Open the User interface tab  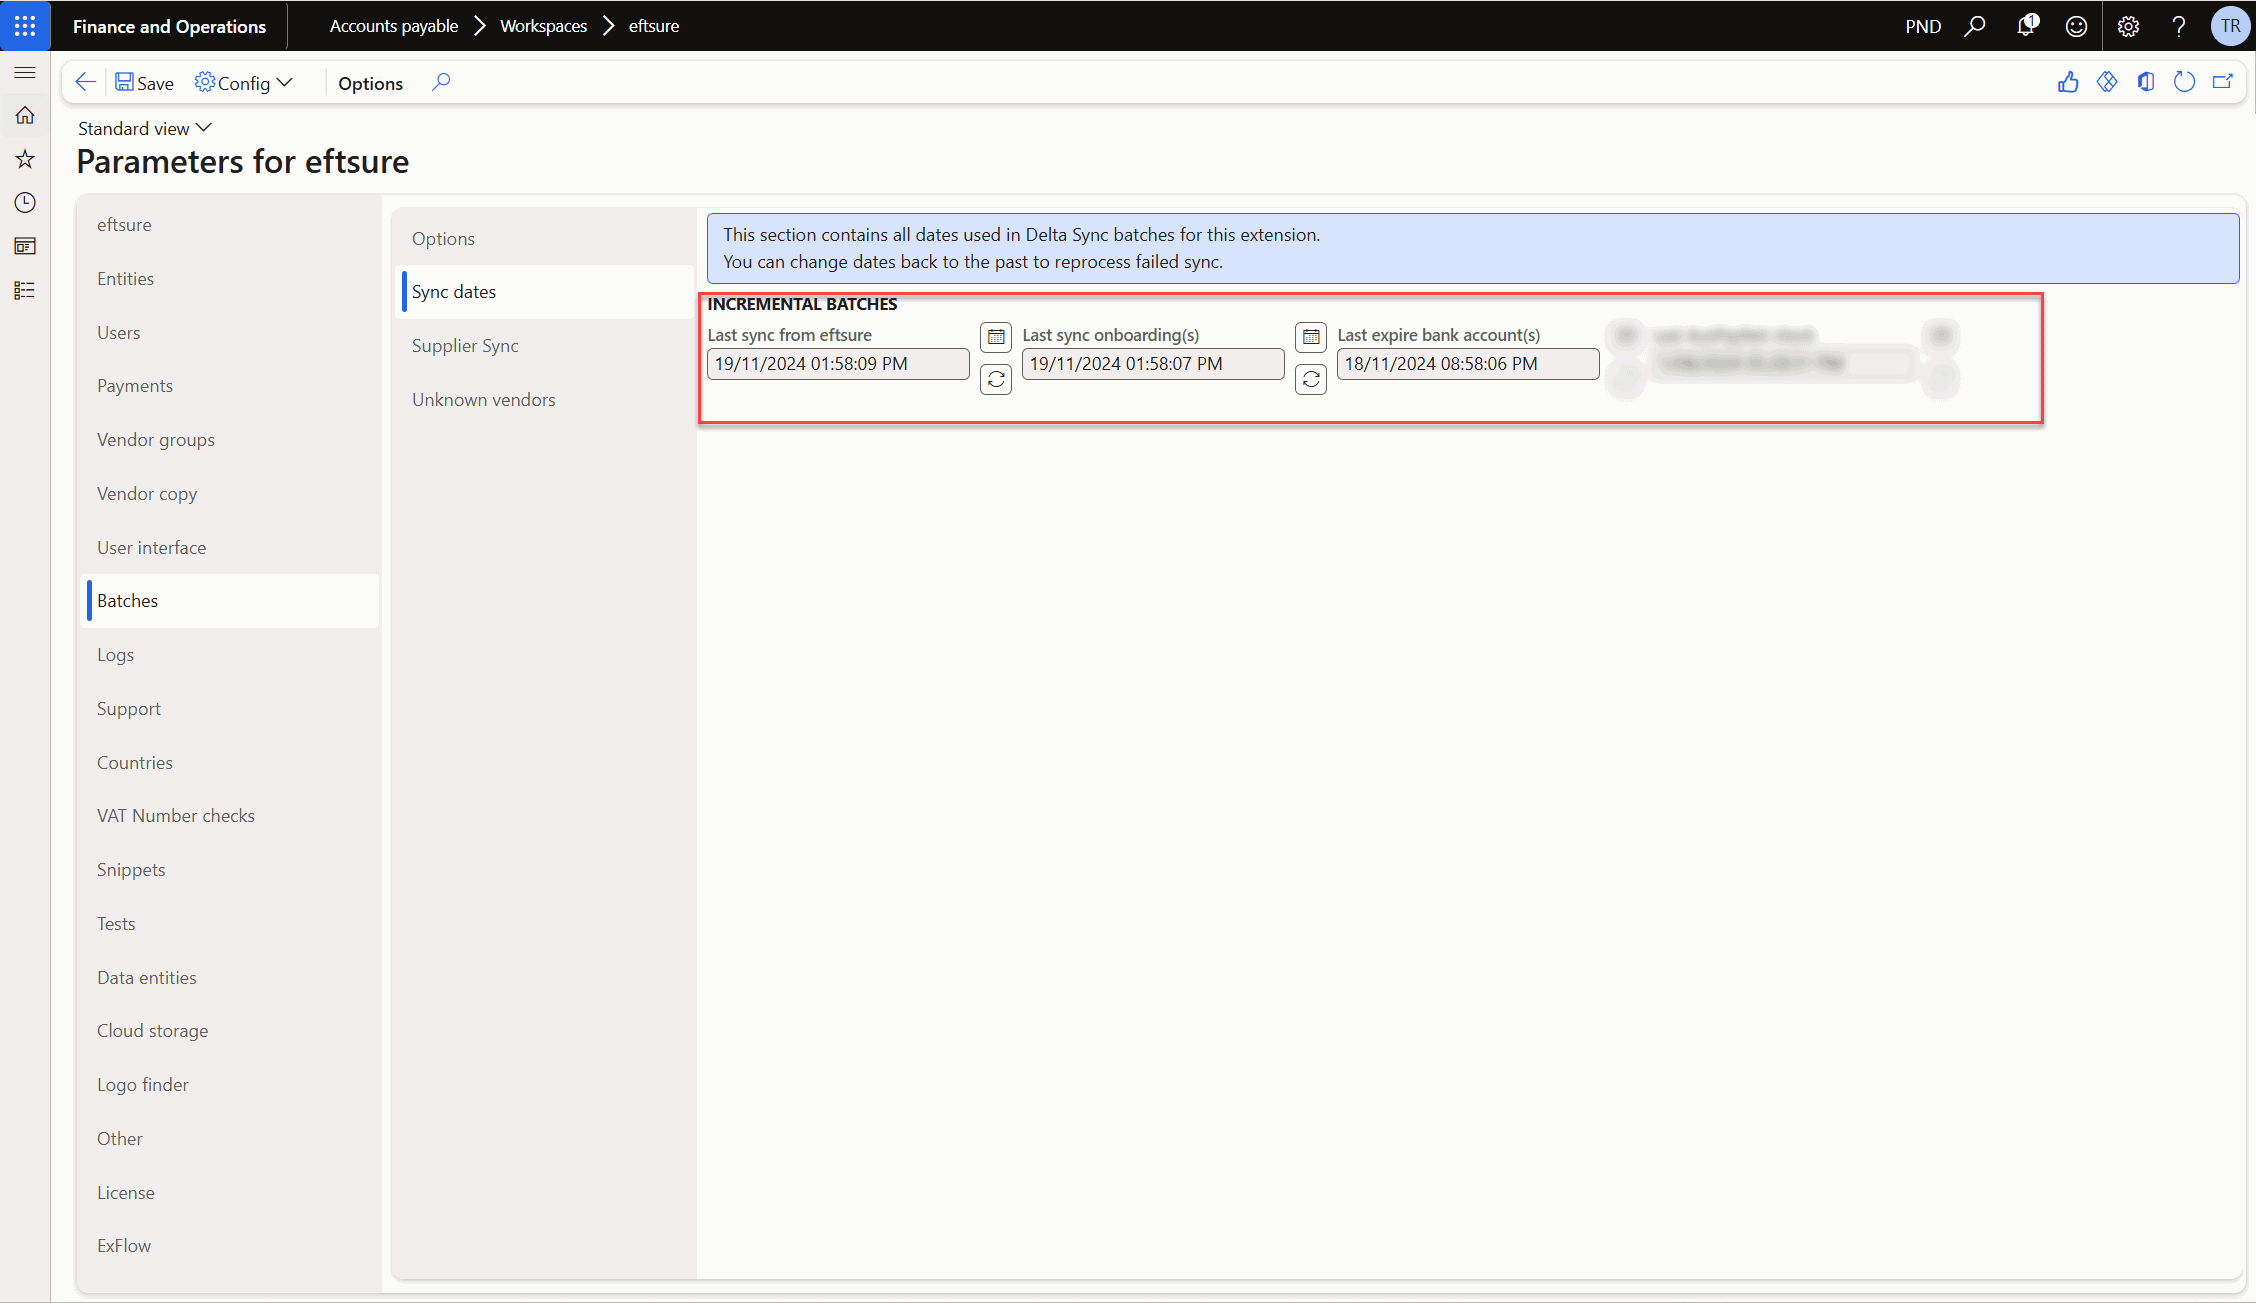[x=230, y=548]
